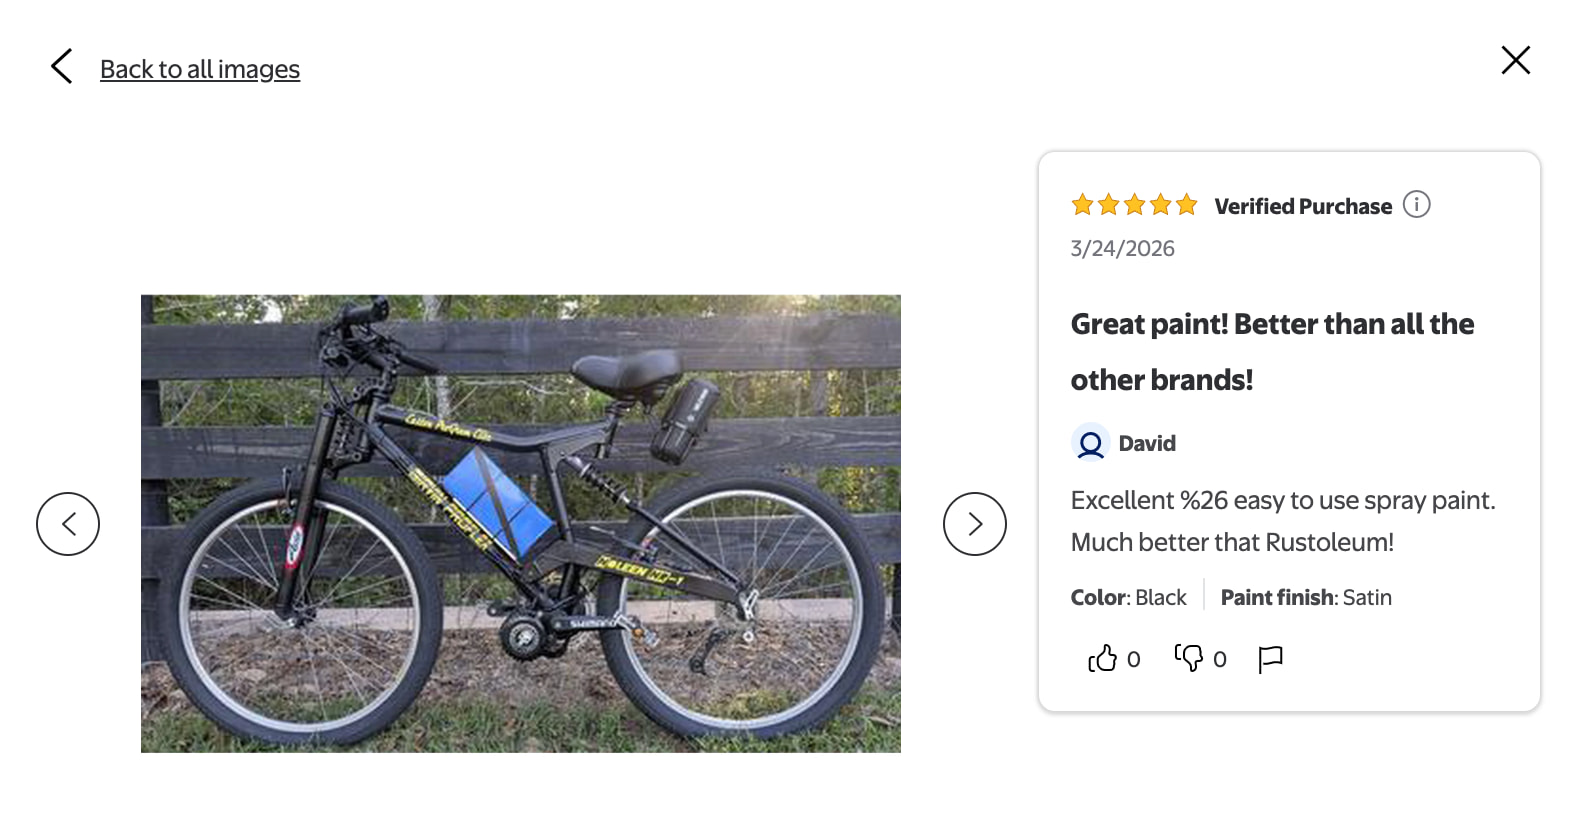Show the previous review image
1574x838 pixels.
68,524
